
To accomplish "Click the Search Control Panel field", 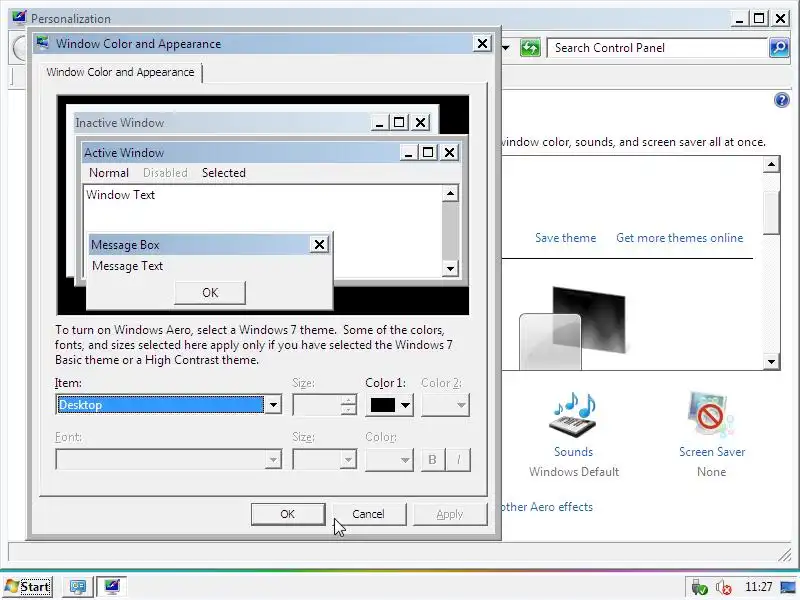I will 657,48.
